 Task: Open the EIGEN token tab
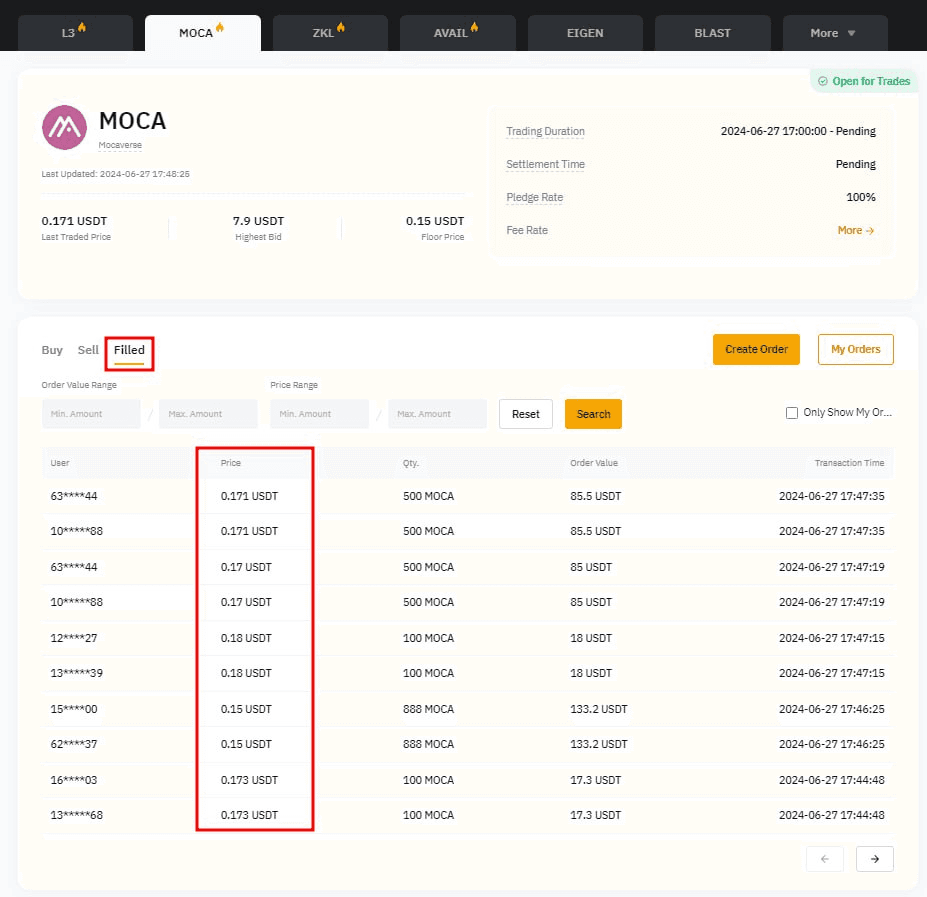click(585, 33)
